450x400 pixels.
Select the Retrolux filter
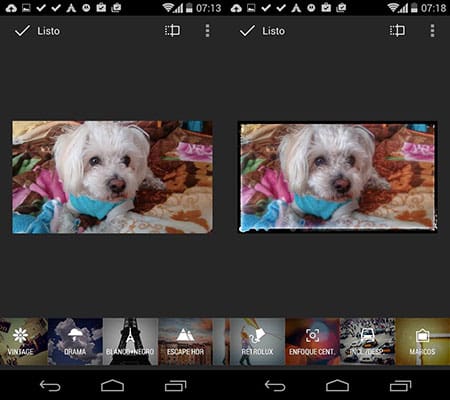tap(257, 342)
